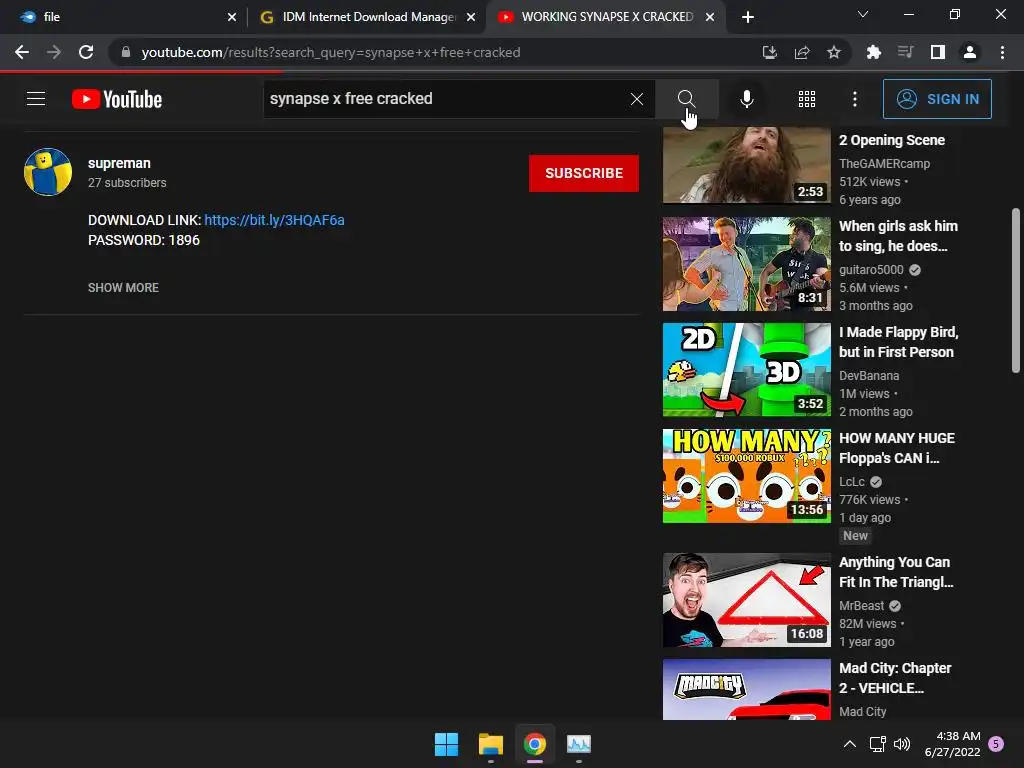Reload the YouTube page
Screen dimensions: 1024x768
86,52
